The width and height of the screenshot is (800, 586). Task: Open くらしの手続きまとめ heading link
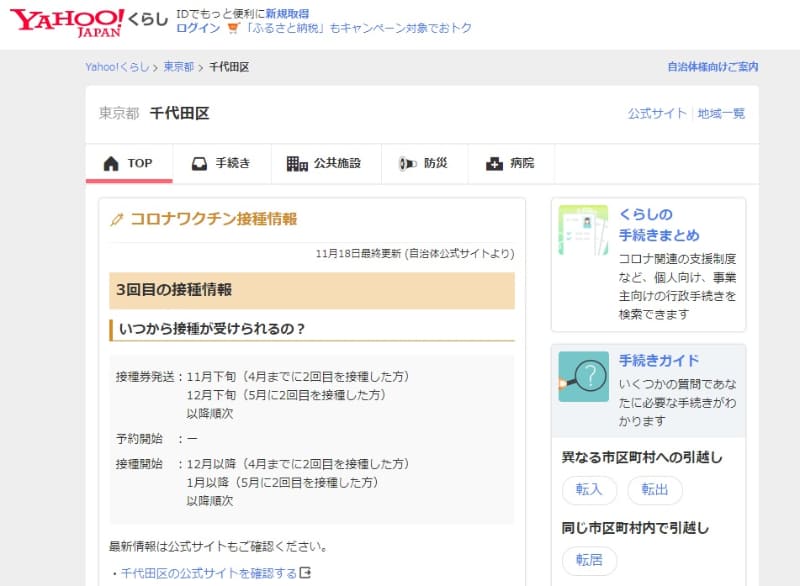(659, 224)
